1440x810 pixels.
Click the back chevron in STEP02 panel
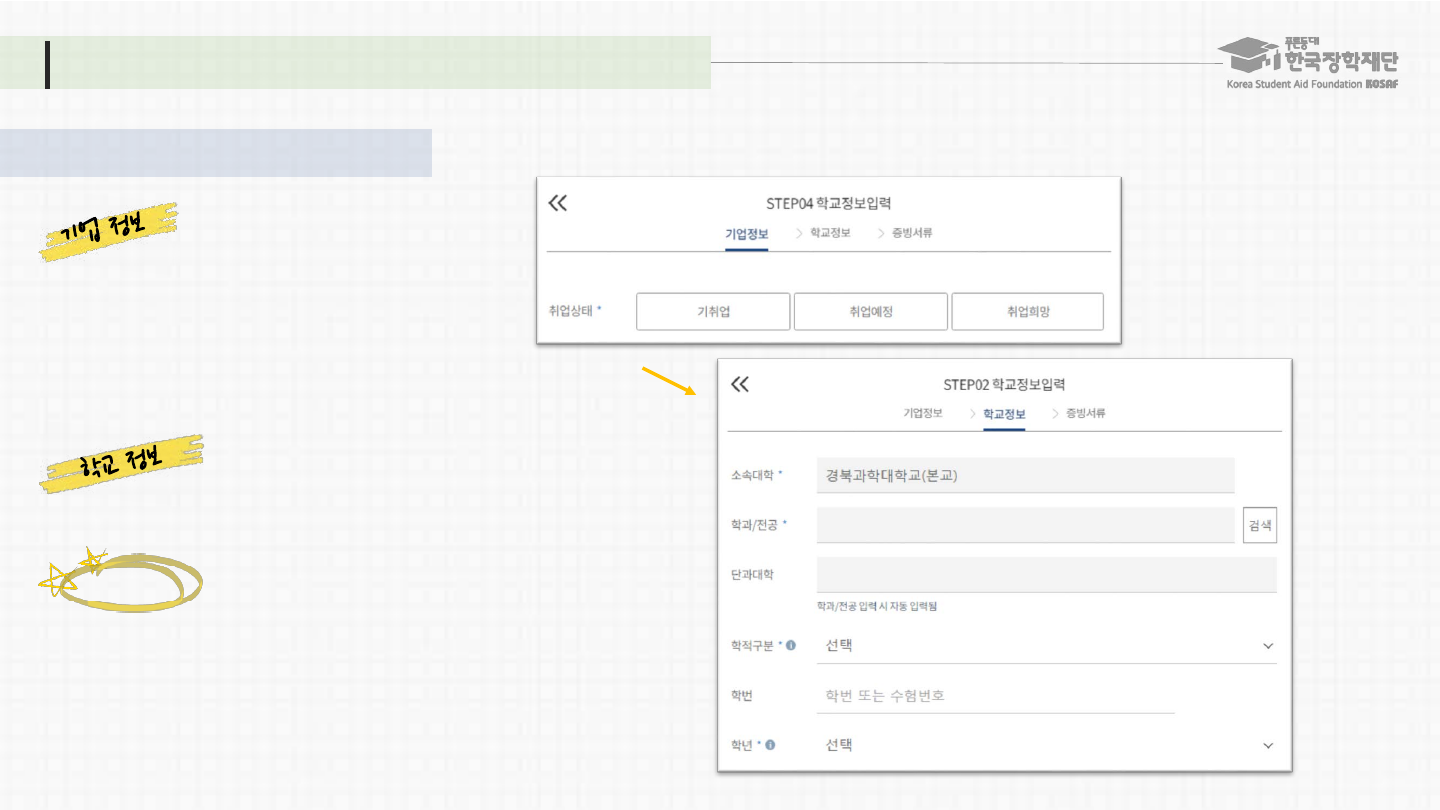click(x=739, y=384)
